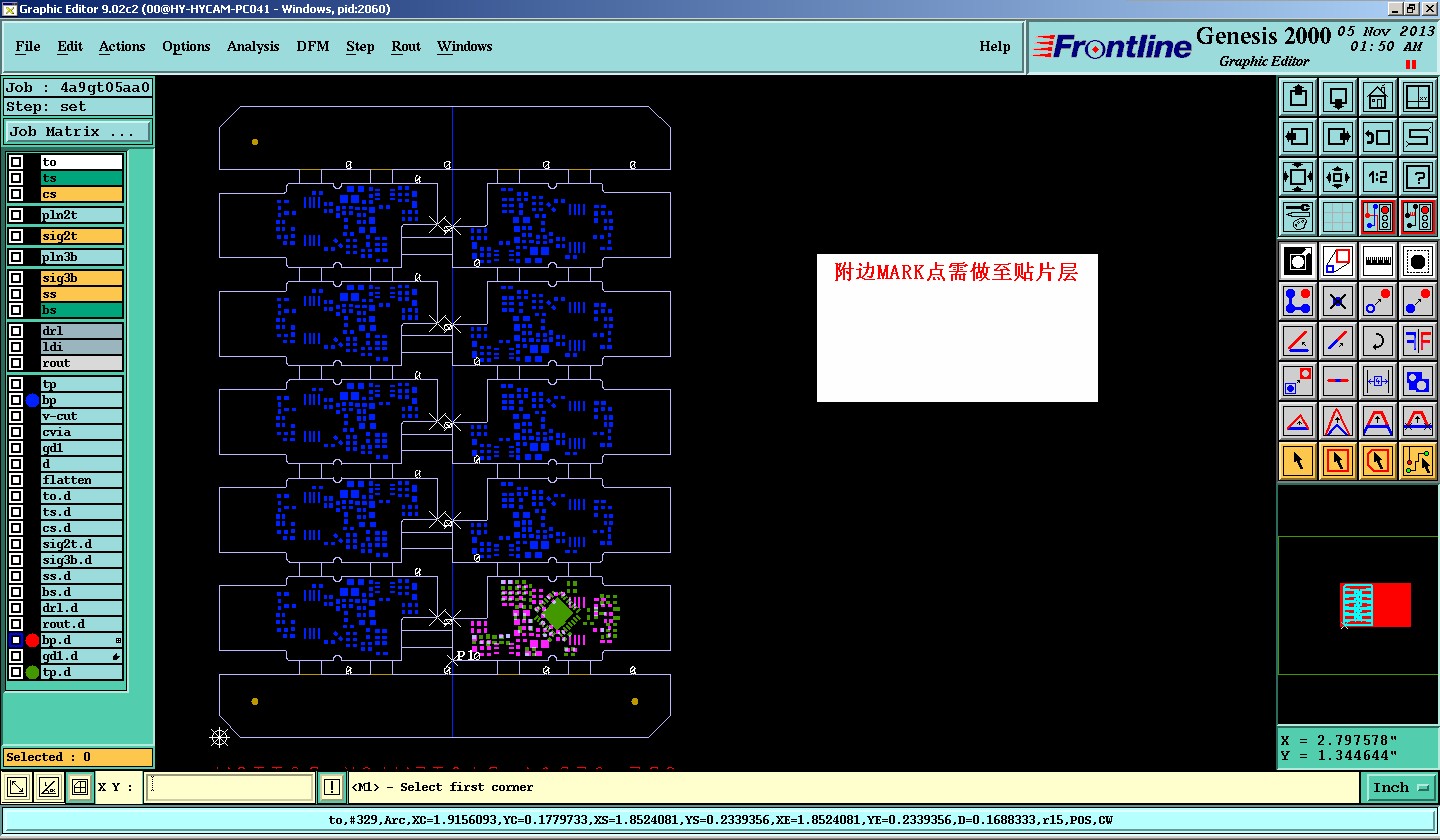This screenshot has width=1440, height=840.
Task: Click the X crossed point snap icon
Action: [1338, 300]
